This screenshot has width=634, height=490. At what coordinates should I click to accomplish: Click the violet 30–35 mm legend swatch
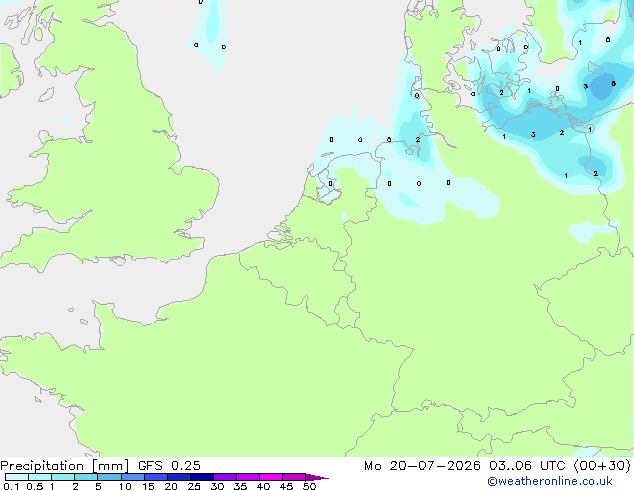click(225, 477)
